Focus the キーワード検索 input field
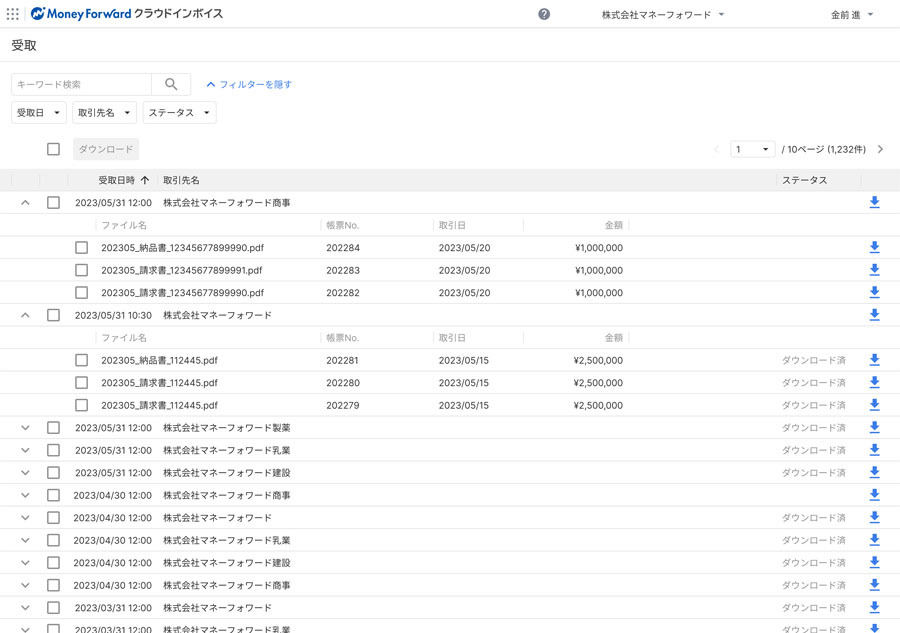The height and width of the screenshot is (633, 900). (82, 84)
